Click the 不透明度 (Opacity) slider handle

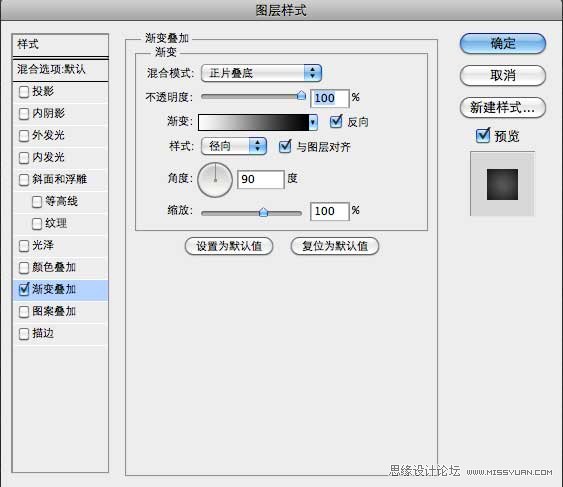pos(301,96)
